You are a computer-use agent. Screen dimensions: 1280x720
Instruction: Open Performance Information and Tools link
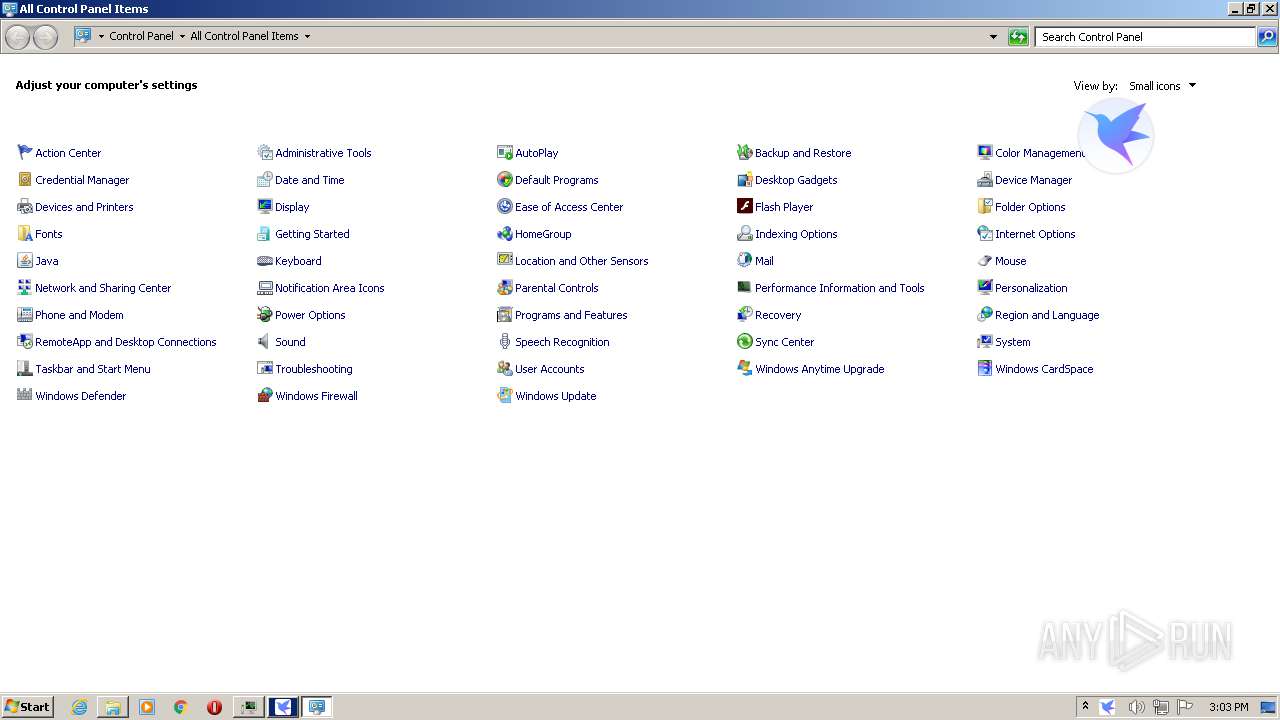pyautogui.click(x=839, y=288)
